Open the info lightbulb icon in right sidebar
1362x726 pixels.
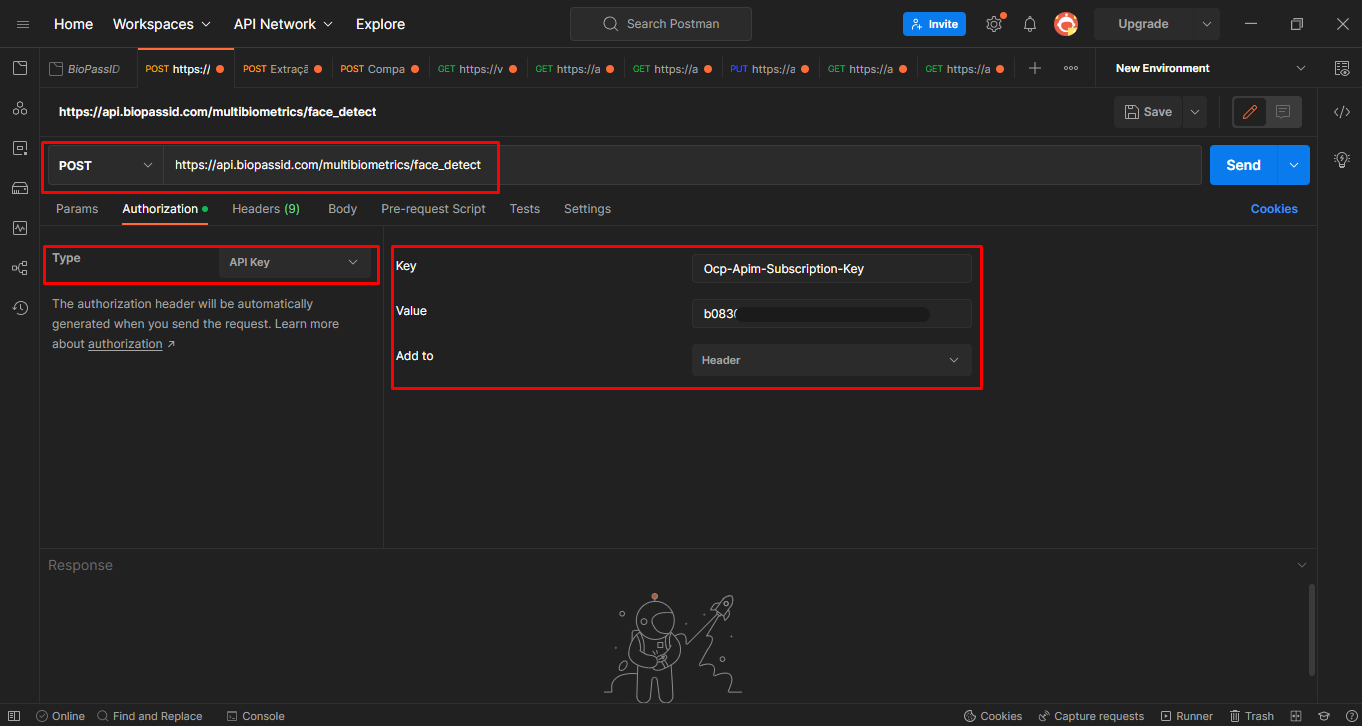tap(1342, 159)
